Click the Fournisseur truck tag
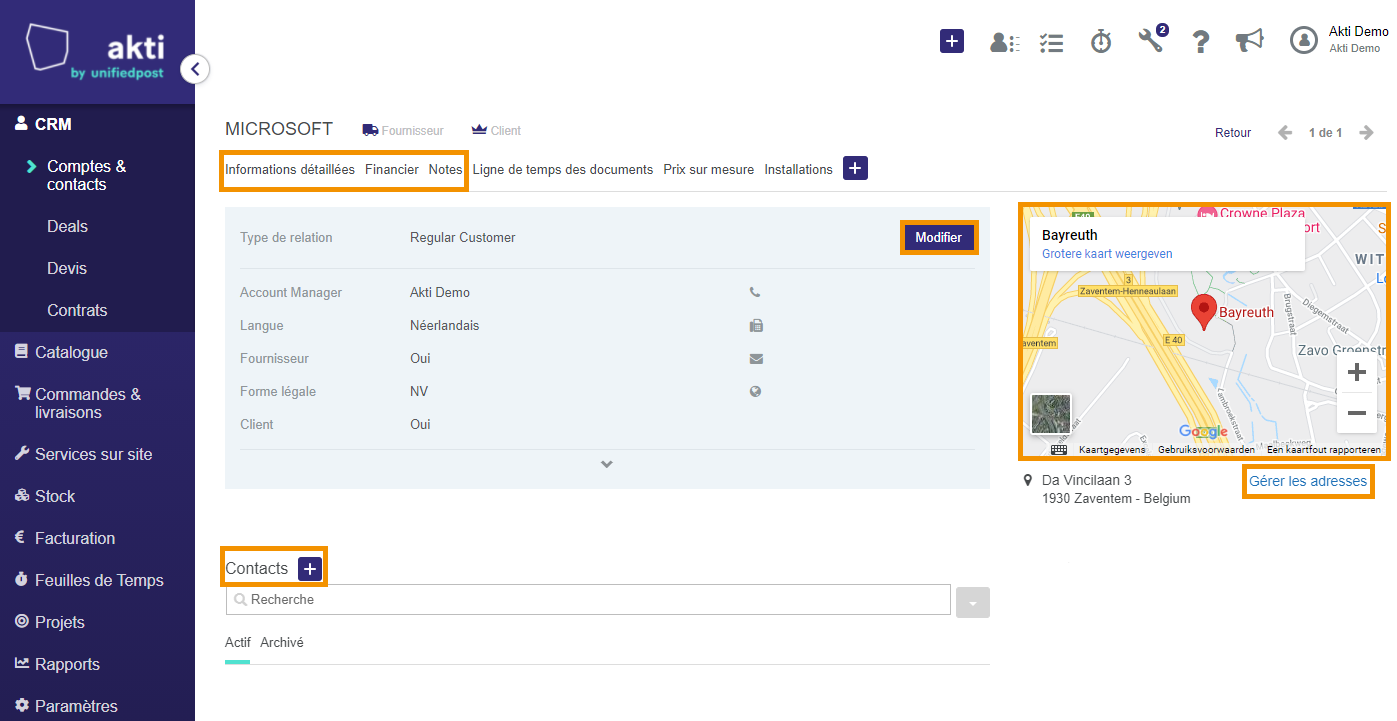Image resolution: width=1397 pixels, height=721 pixels. click(403, 131)
